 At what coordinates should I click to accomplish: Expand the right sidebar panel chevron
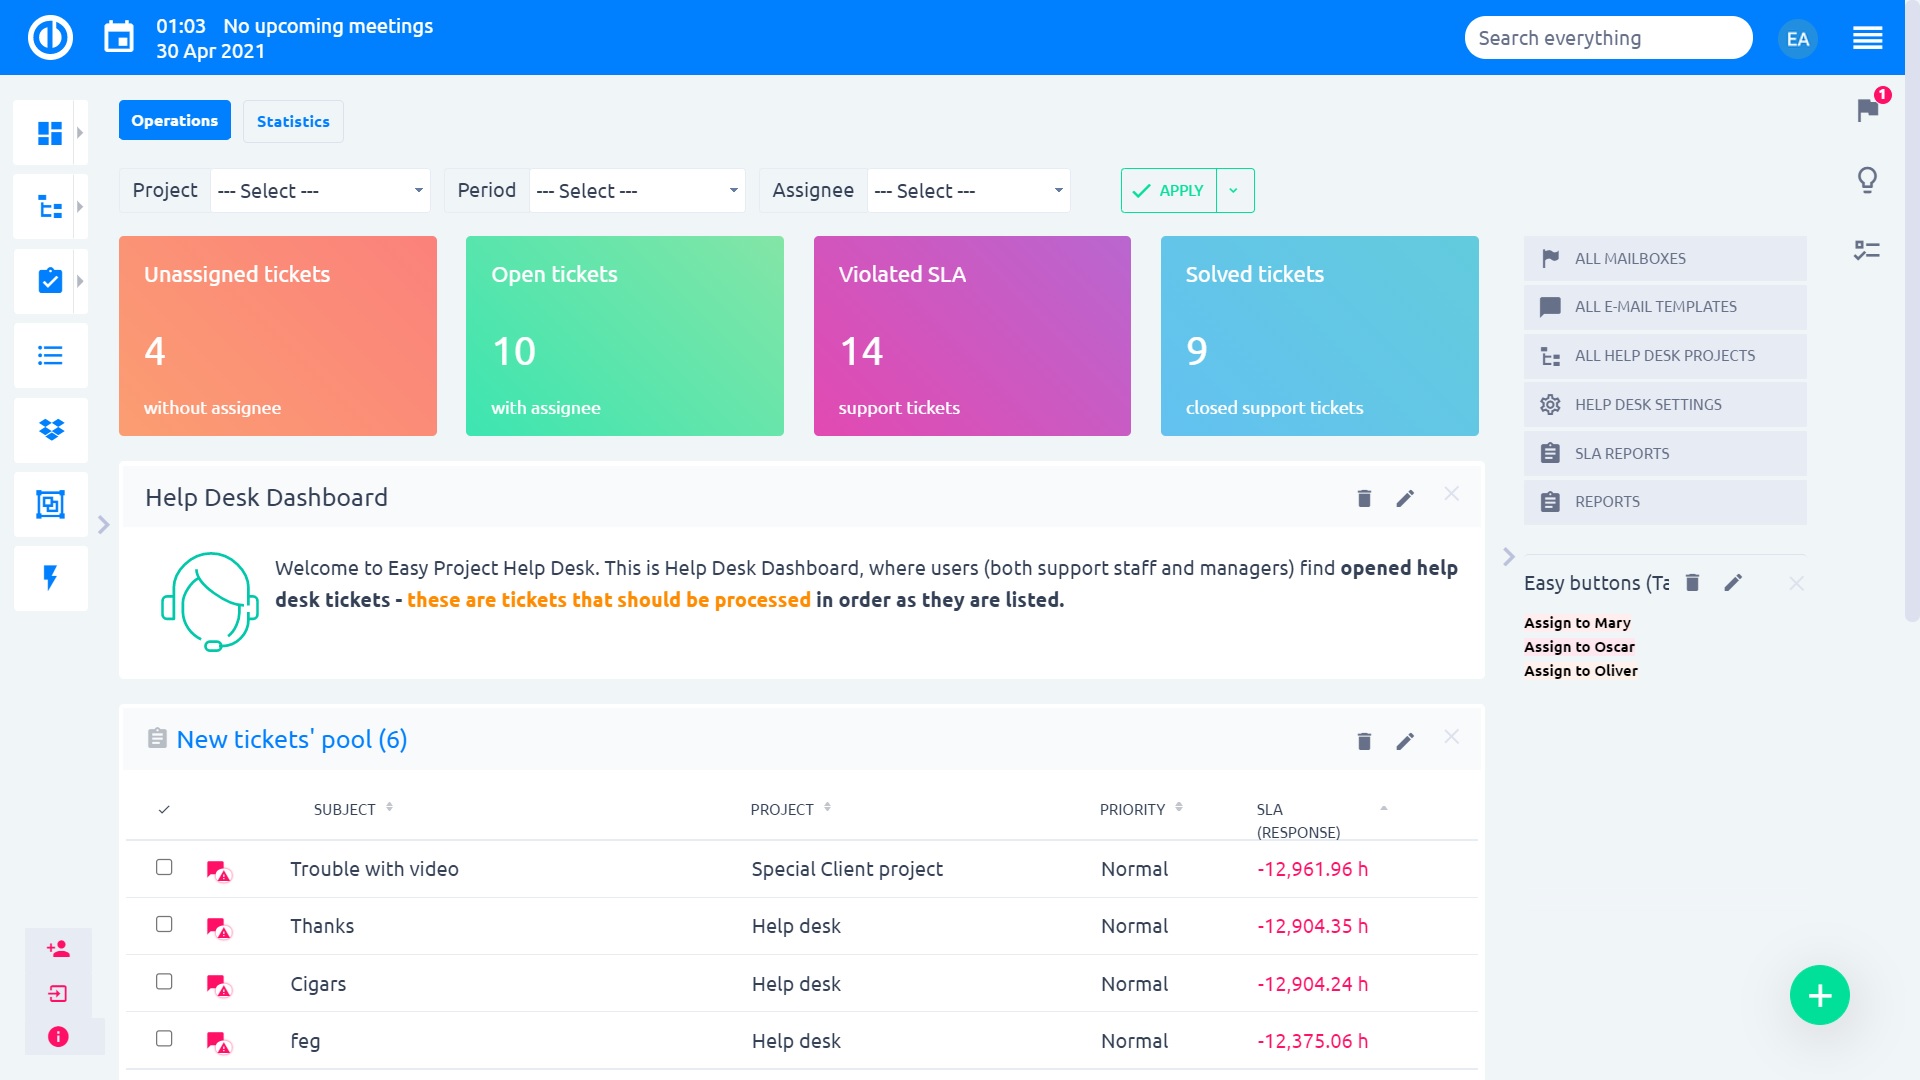pyautogui.click(x=1509, y=556)
